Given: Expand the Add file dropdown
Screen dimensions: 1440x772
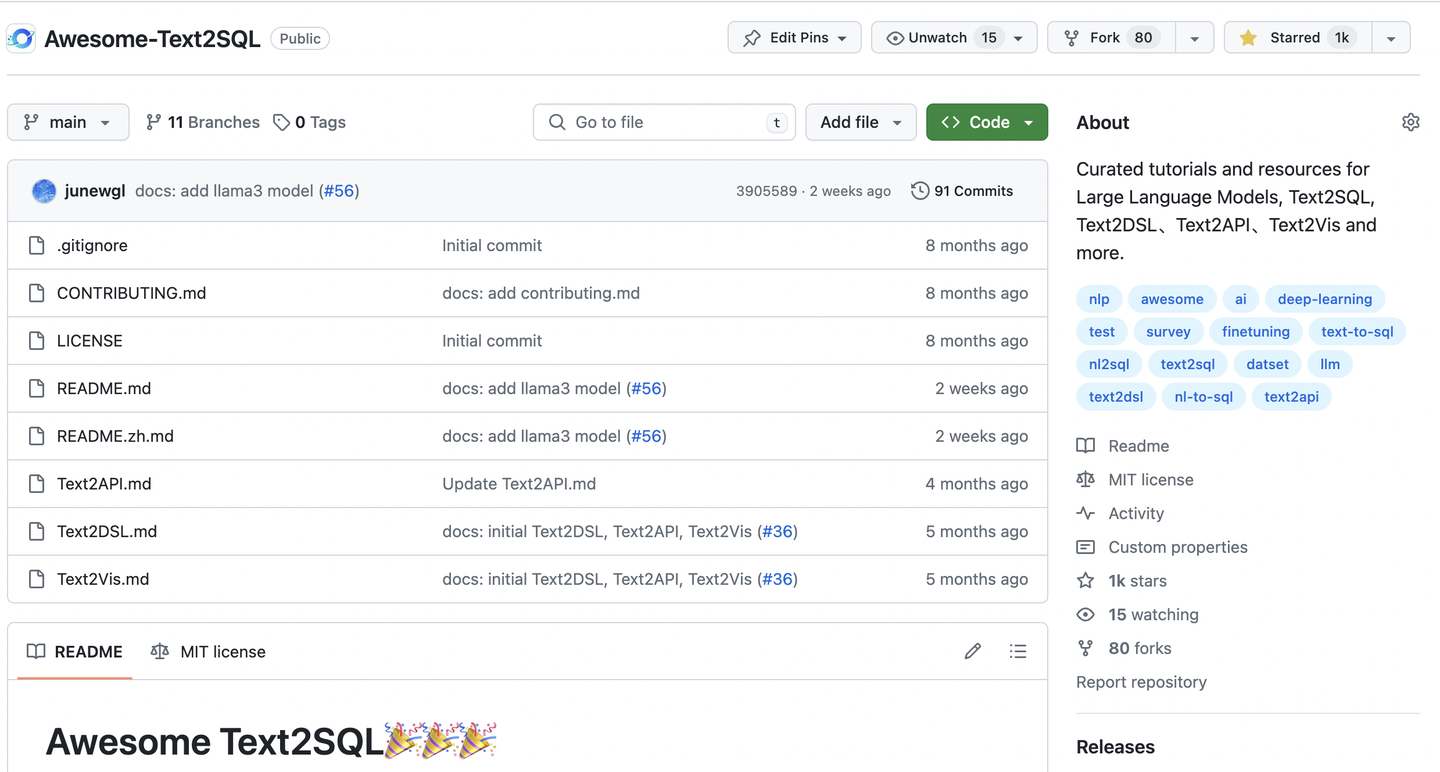Looking at the screenshot, I should pos(860,122).
